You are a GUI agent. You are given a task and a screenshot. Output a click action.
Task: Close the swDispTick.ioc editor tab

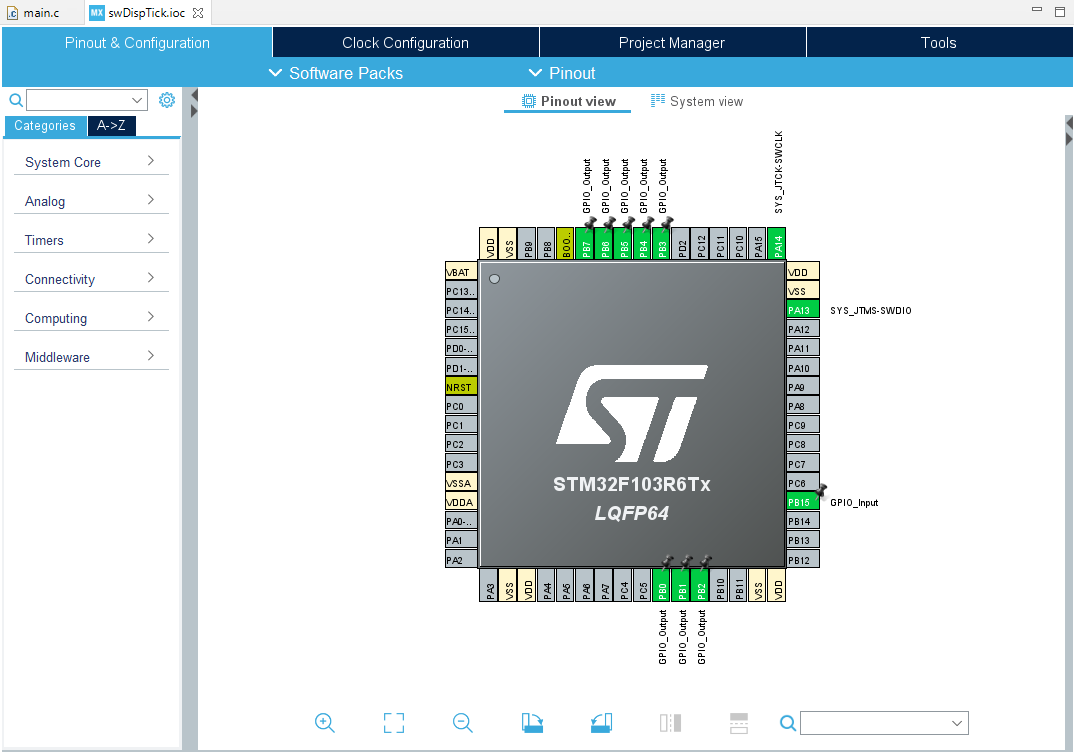[x=198, y=13]
